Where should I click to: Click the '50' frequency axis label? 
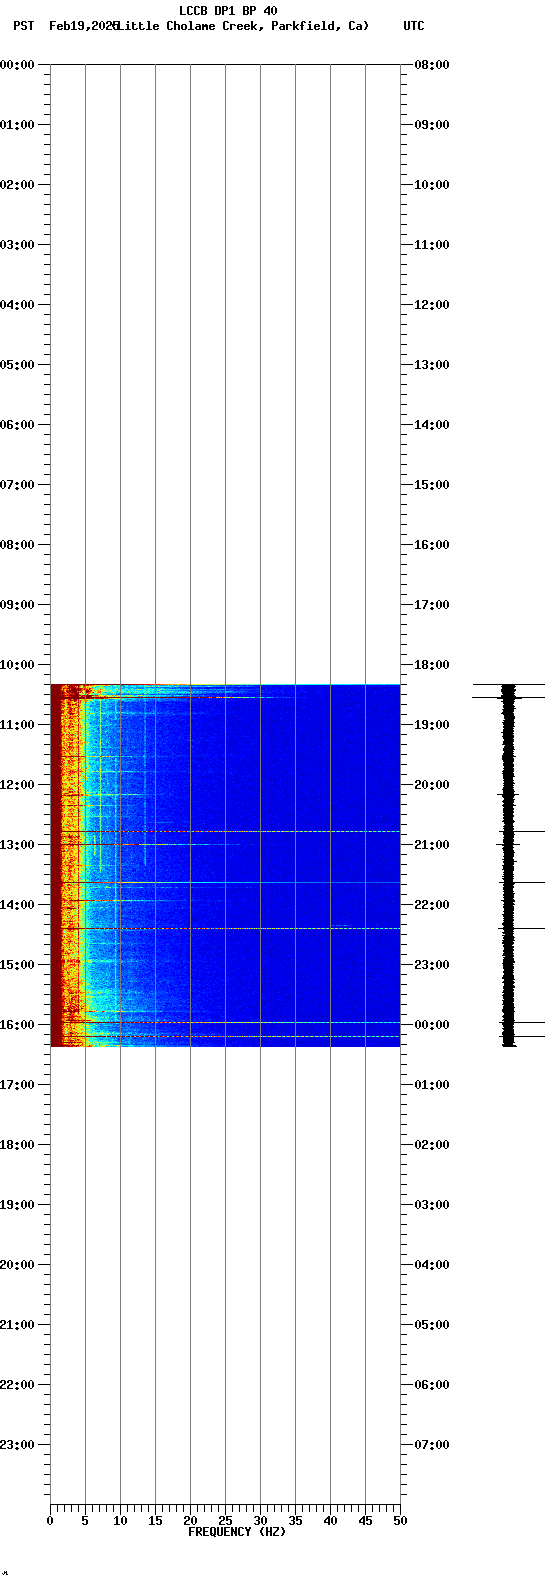pyautogui.click(x=400, y=1521)
